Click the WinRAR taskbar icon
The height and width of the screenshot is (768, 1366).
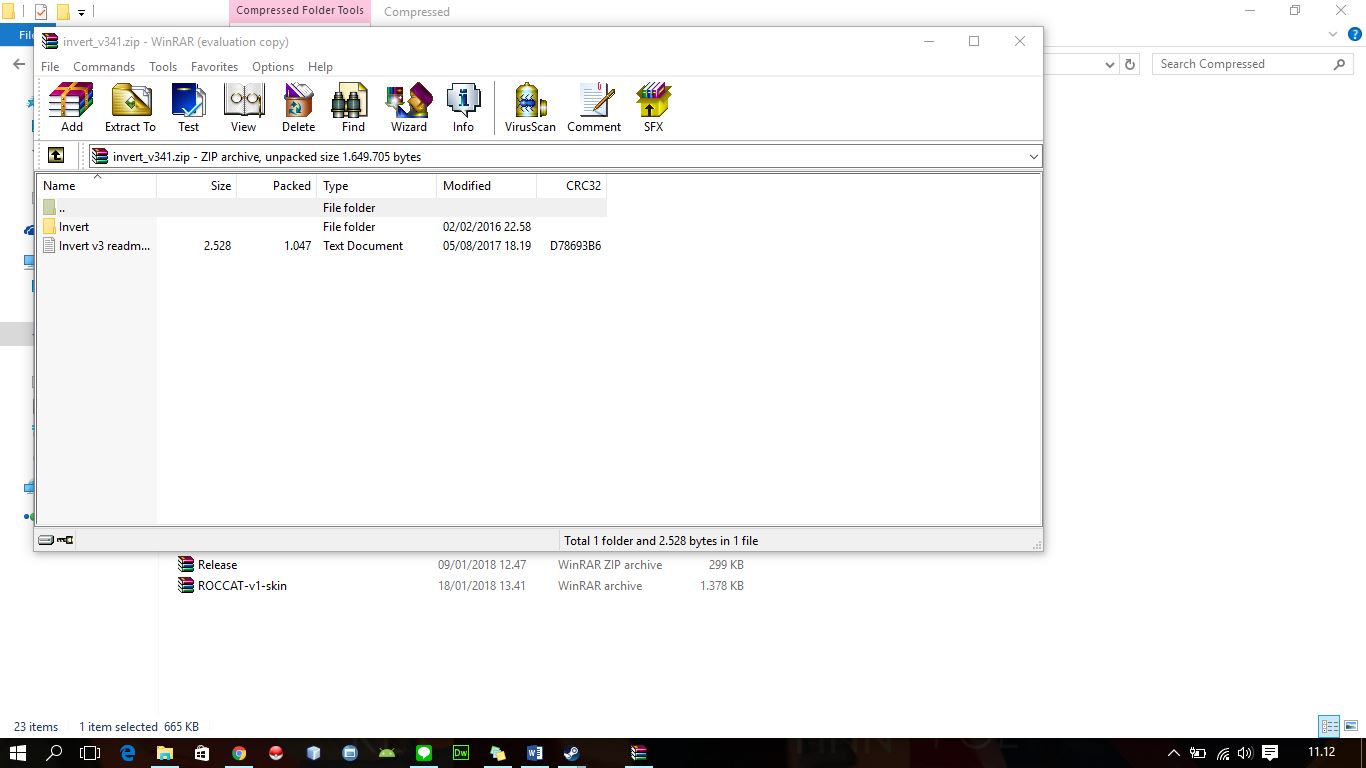click(x=639, y=753)
